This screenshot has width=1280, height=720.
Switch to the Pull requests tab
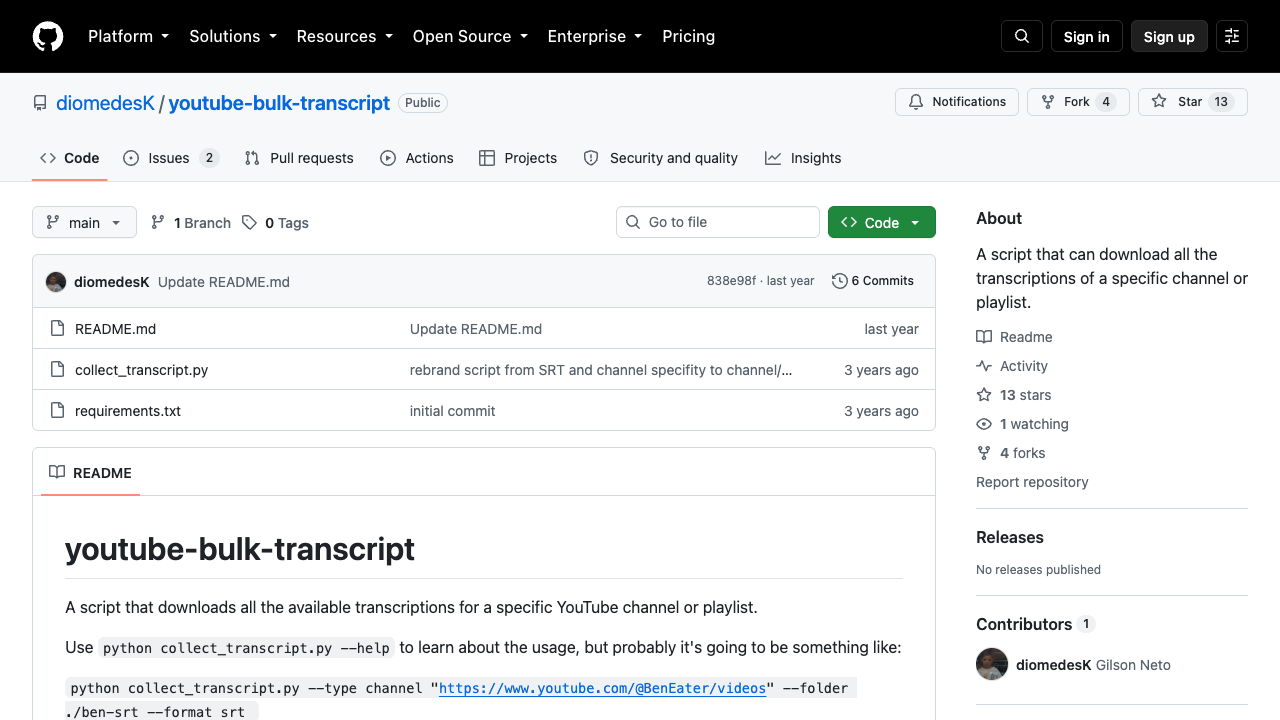click(x=299, y=158)
